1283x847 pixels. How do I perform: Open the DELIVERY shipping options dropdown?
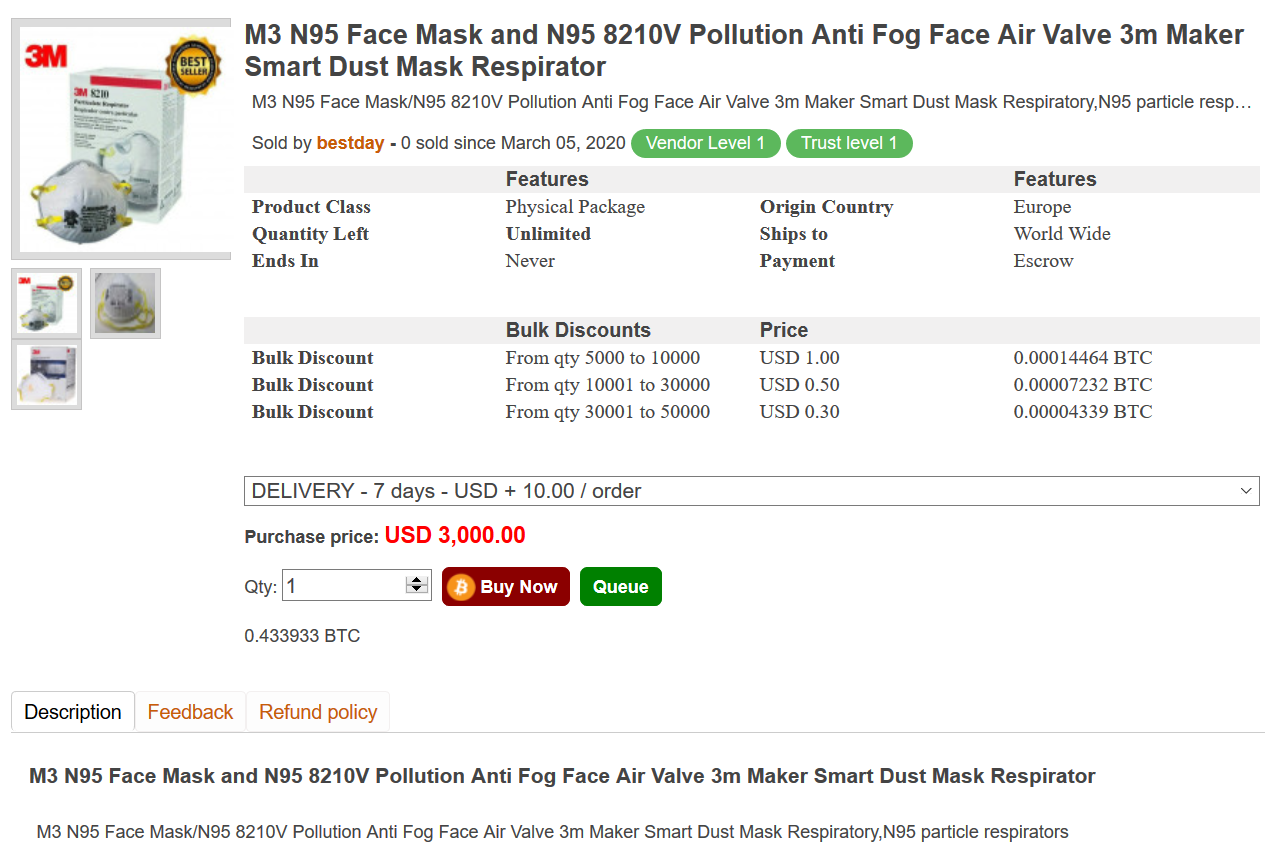pos(740,491)
